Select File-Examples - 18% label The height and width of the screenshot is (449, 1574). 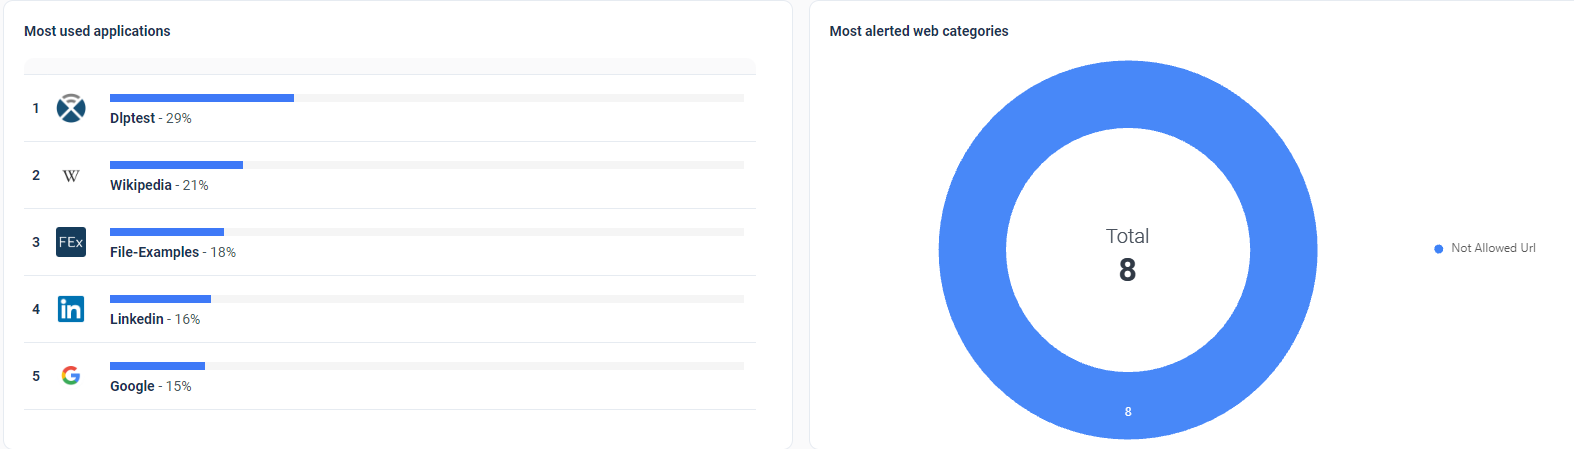(173, 252)
